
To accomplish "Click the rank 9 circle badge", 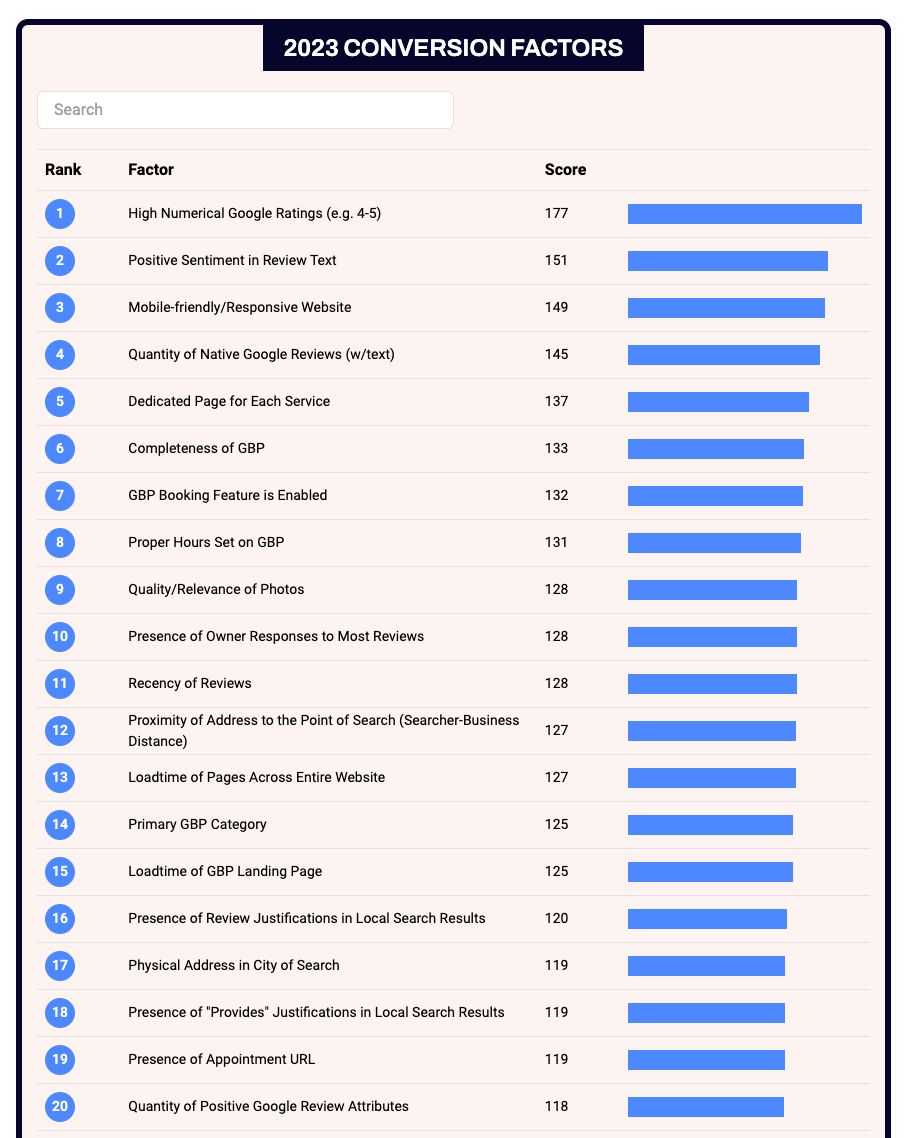I will (60, 589).
